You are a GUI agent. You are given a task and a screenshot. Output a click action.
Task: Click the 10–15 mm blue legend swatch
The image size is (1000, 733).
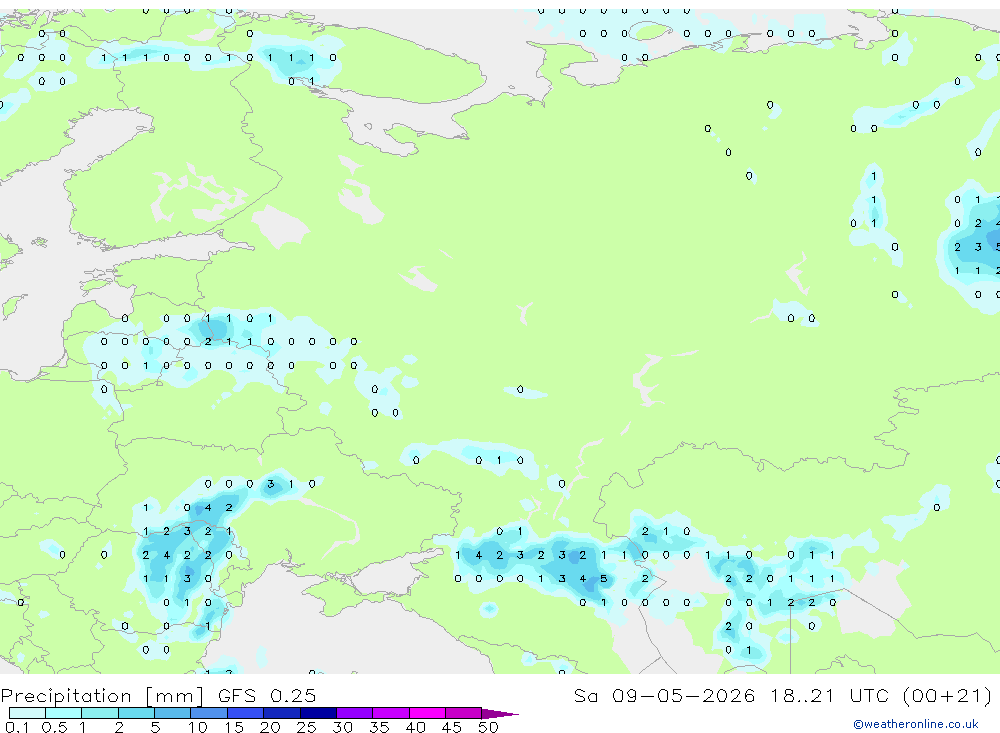coord(209,713)
